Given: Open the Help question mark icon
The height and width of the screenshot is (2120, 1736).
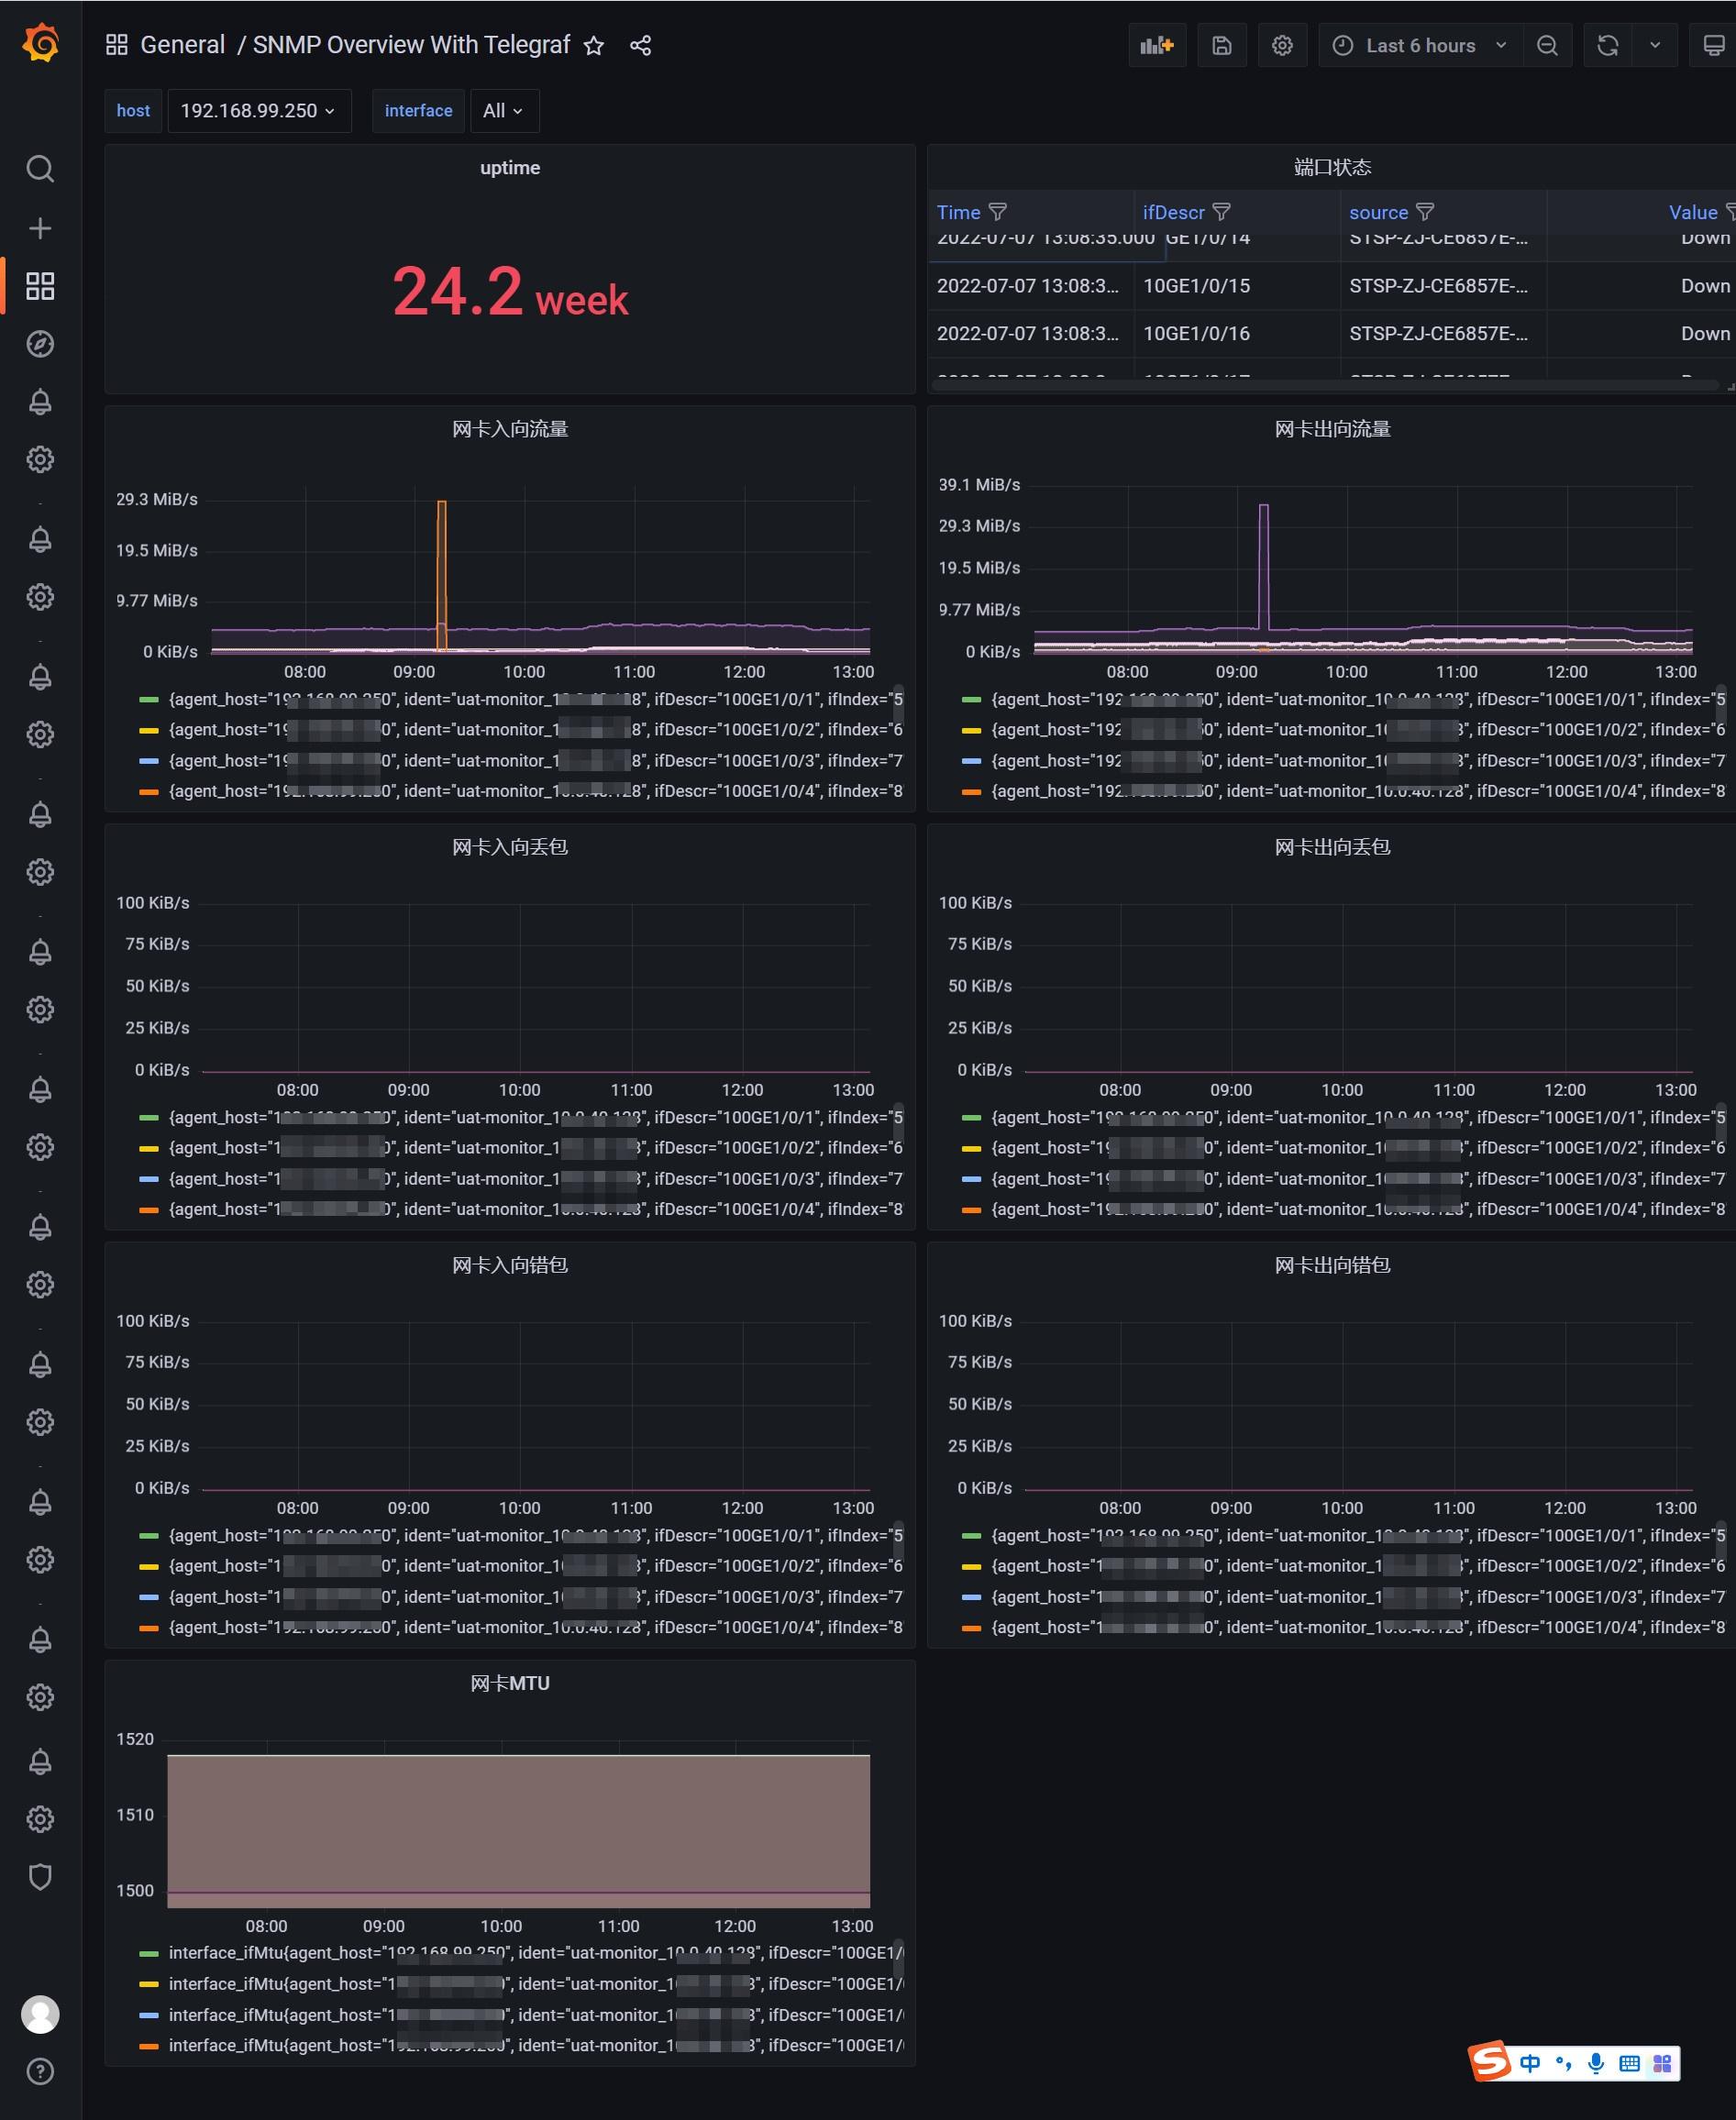Looking at the screenshot, I should click(x=40, y=2071).
